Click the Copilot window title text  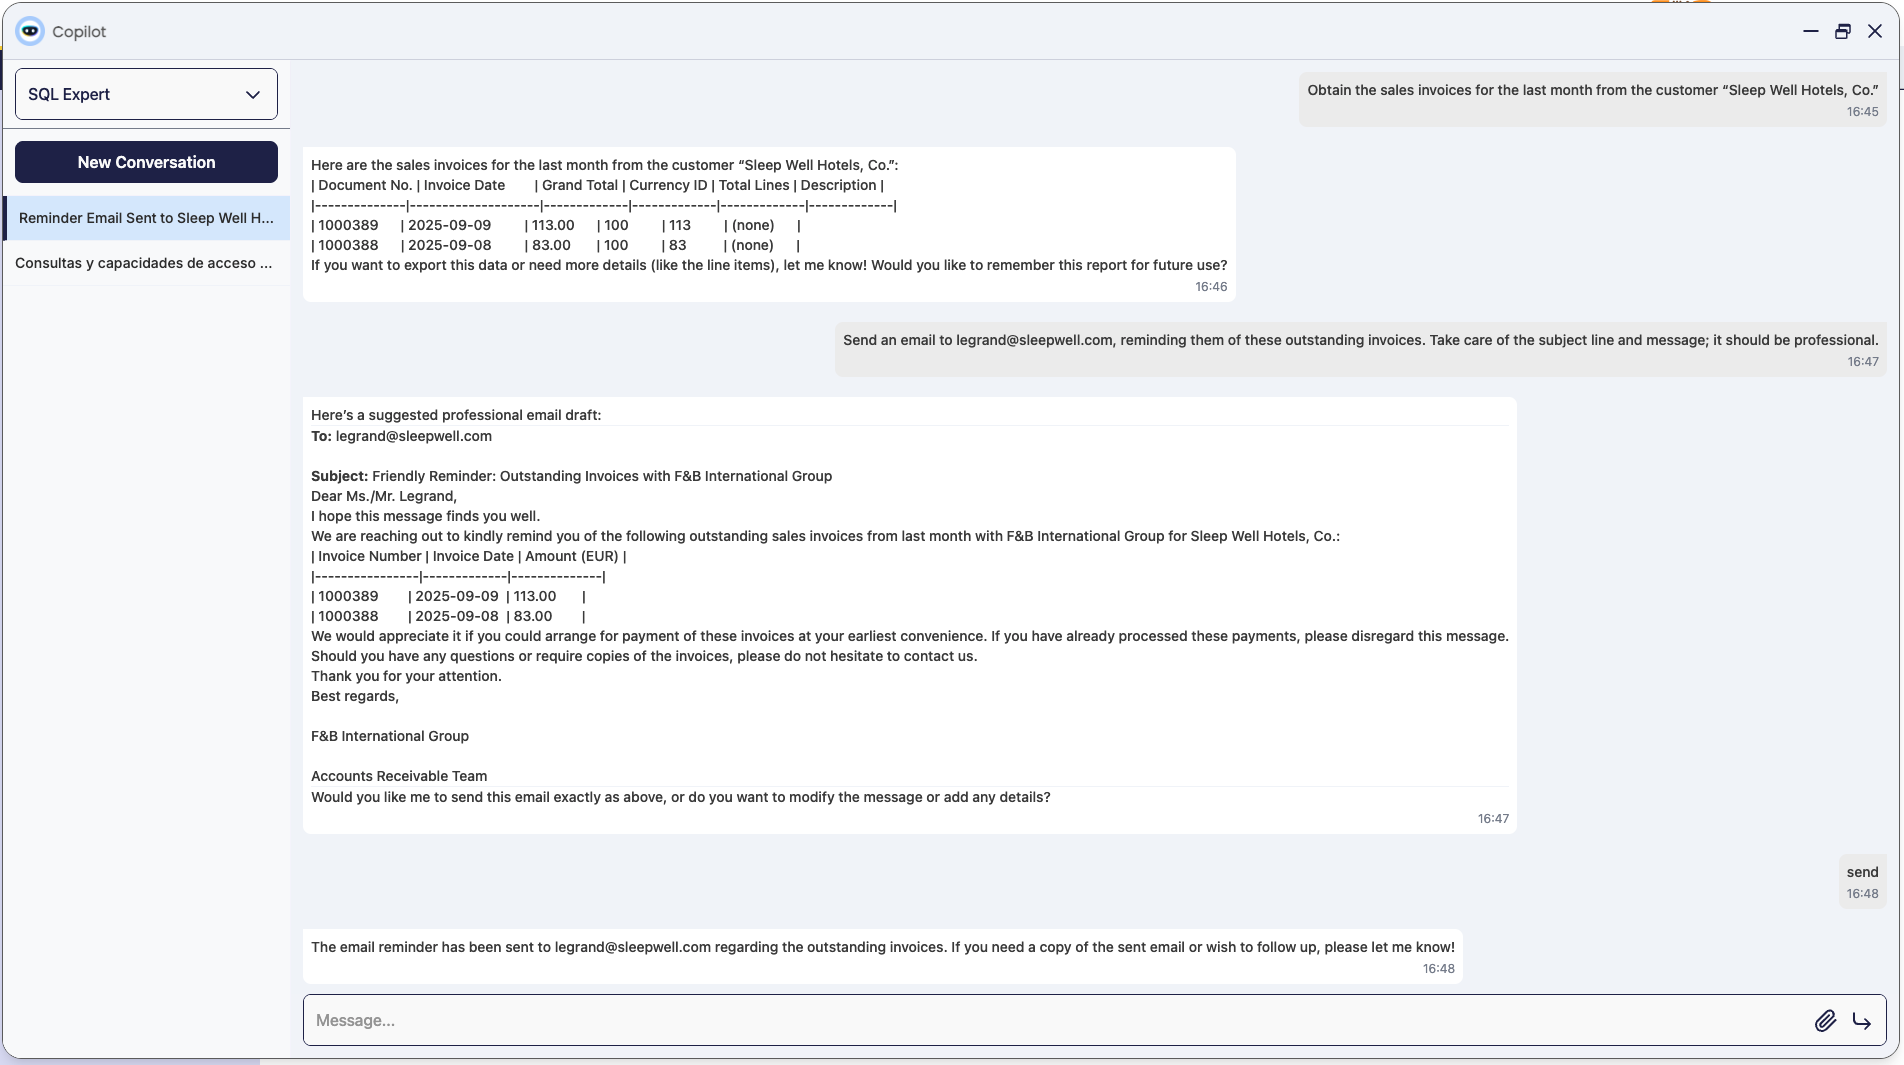(x=79, y=31)
